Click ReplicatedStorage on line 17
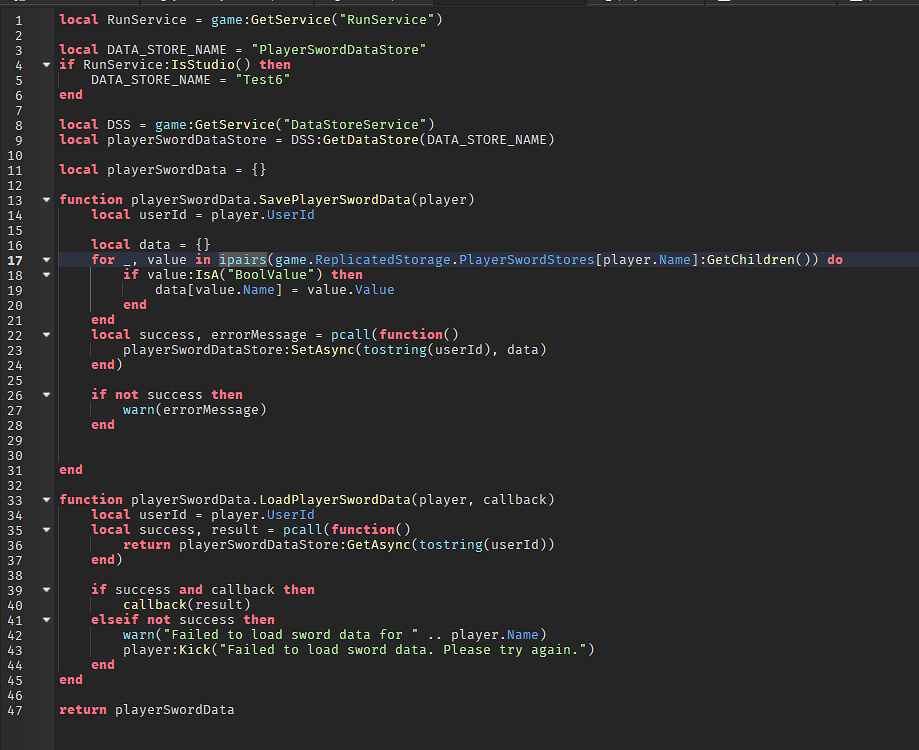919x750 pixels. pos(383,260)
